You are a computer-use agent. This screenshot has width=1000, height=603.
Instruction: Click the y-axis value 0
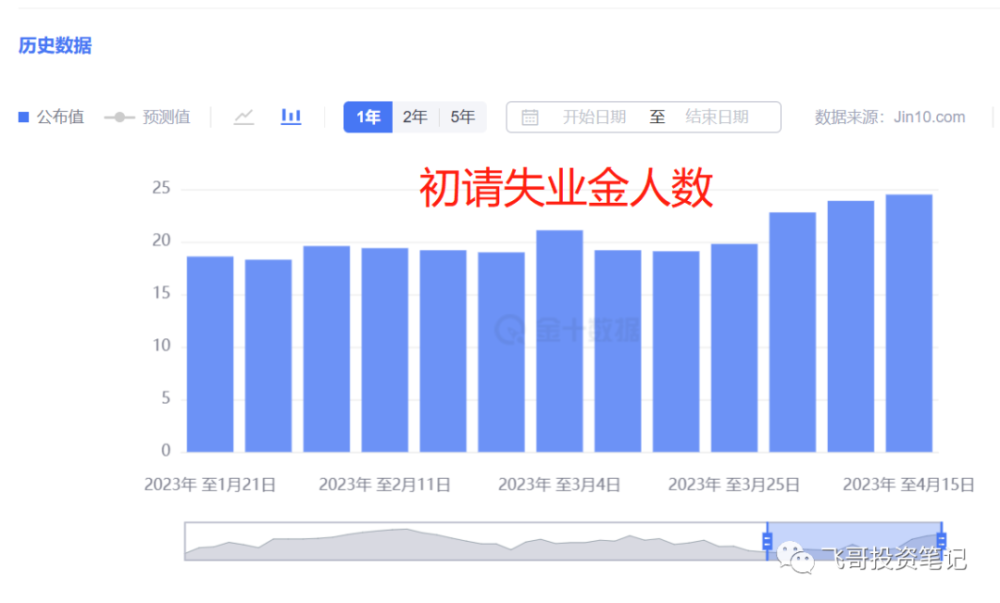pos(166,451)
